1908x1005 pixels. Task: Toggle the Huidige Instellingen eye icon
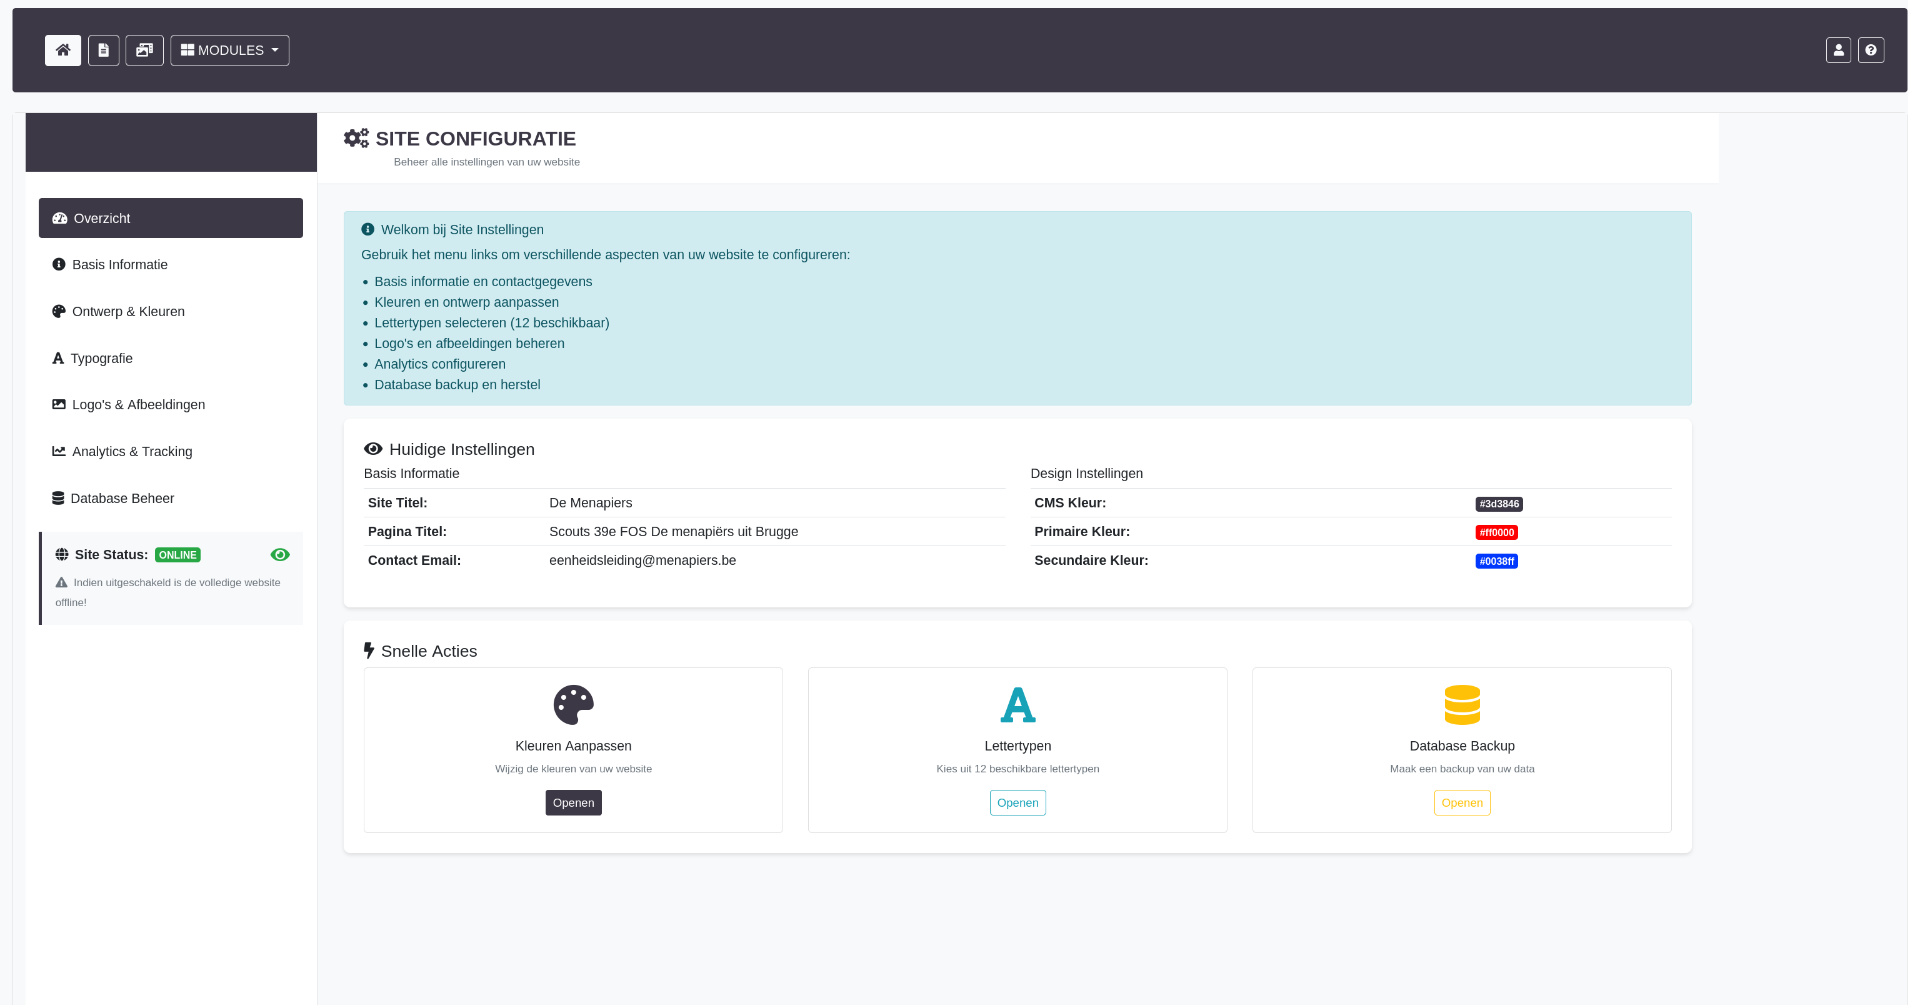373,448
